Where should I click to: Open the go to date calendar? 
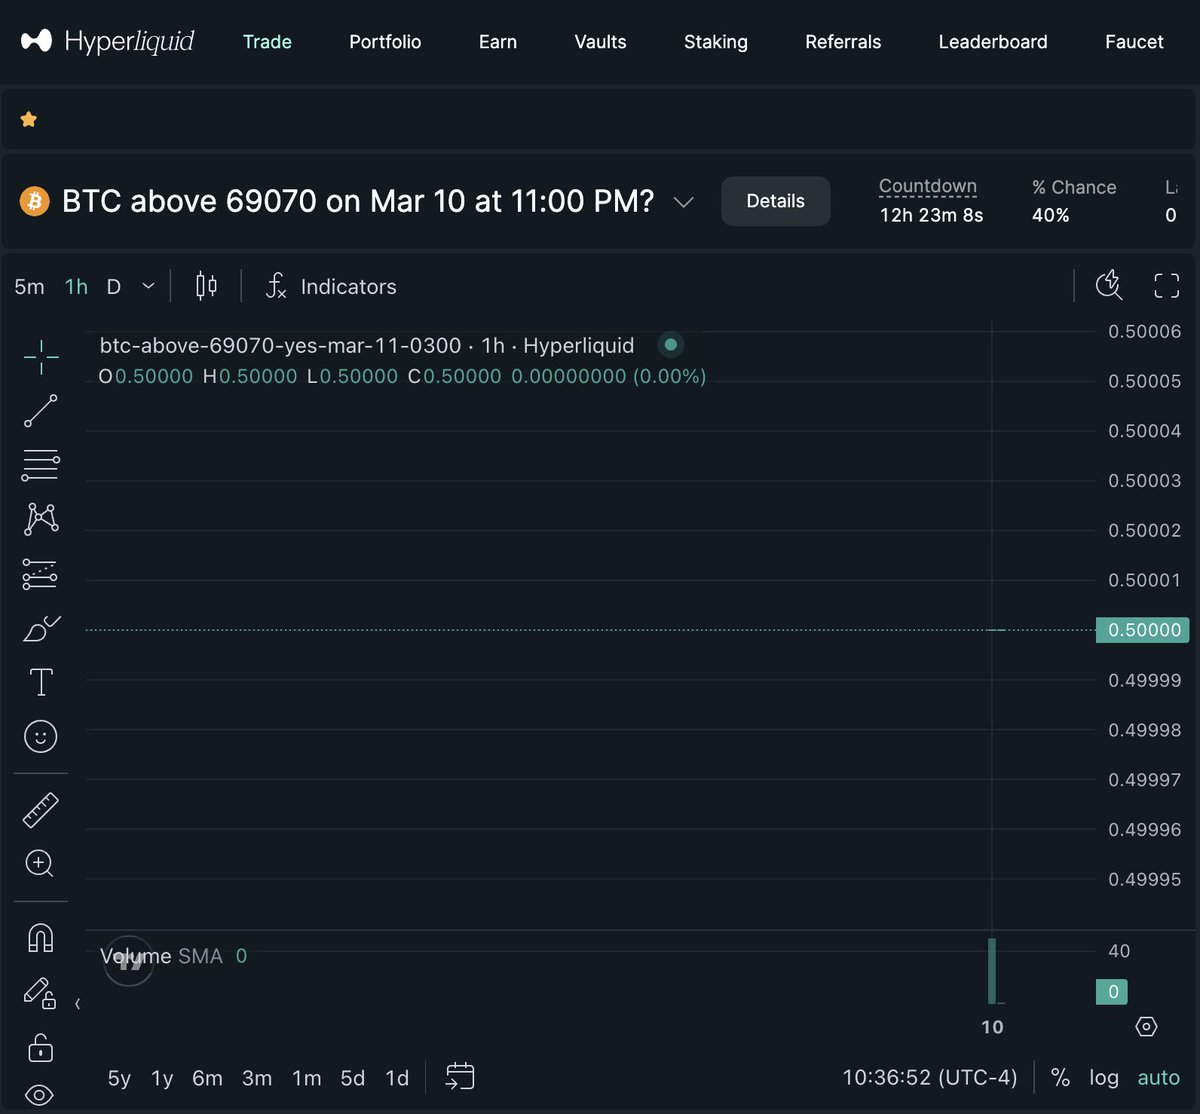pos(460,1077)
